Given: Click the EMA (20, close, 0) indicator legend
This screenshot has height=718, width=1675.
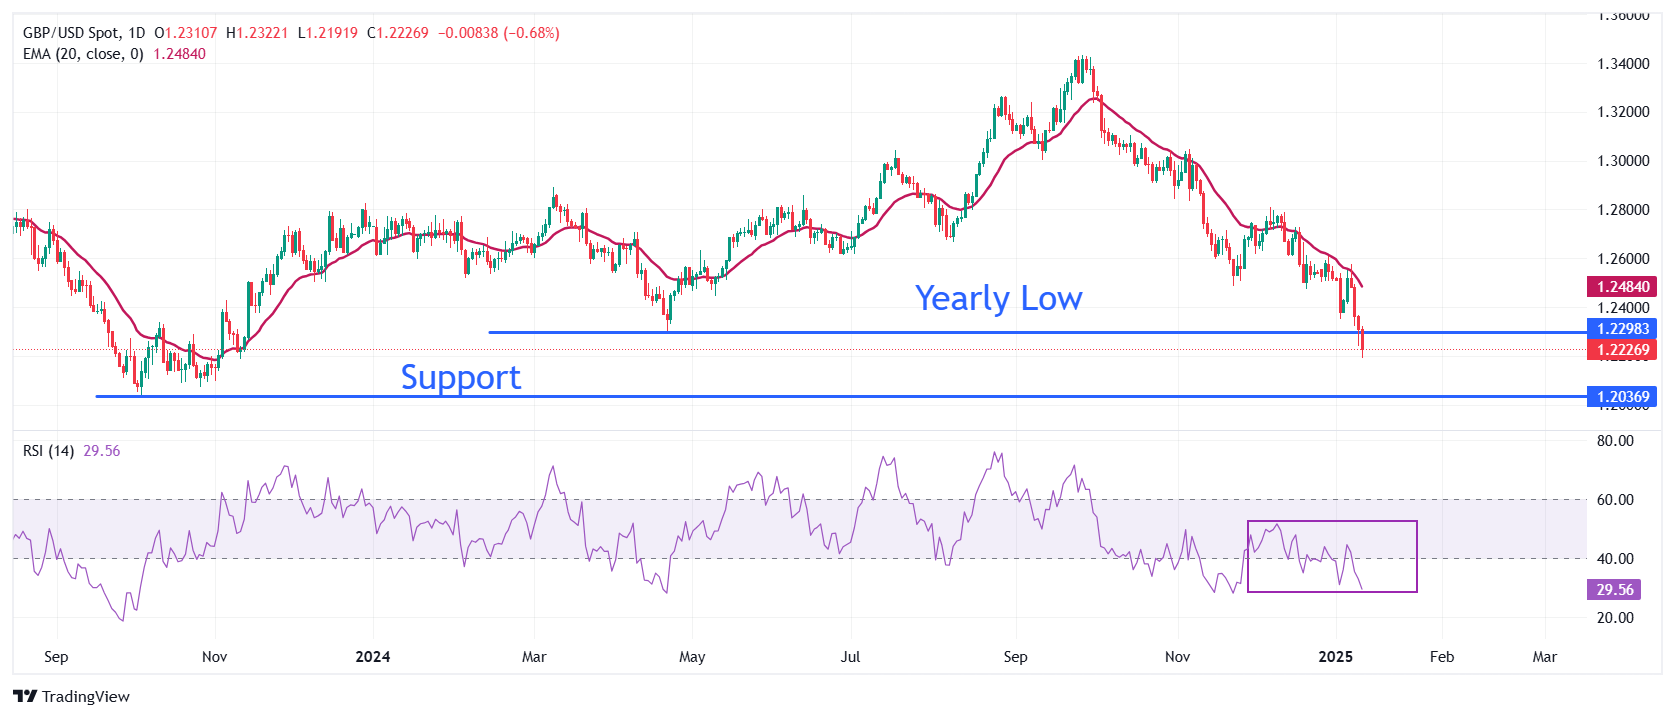Looking at the screenshot, I should pos(83,54).
